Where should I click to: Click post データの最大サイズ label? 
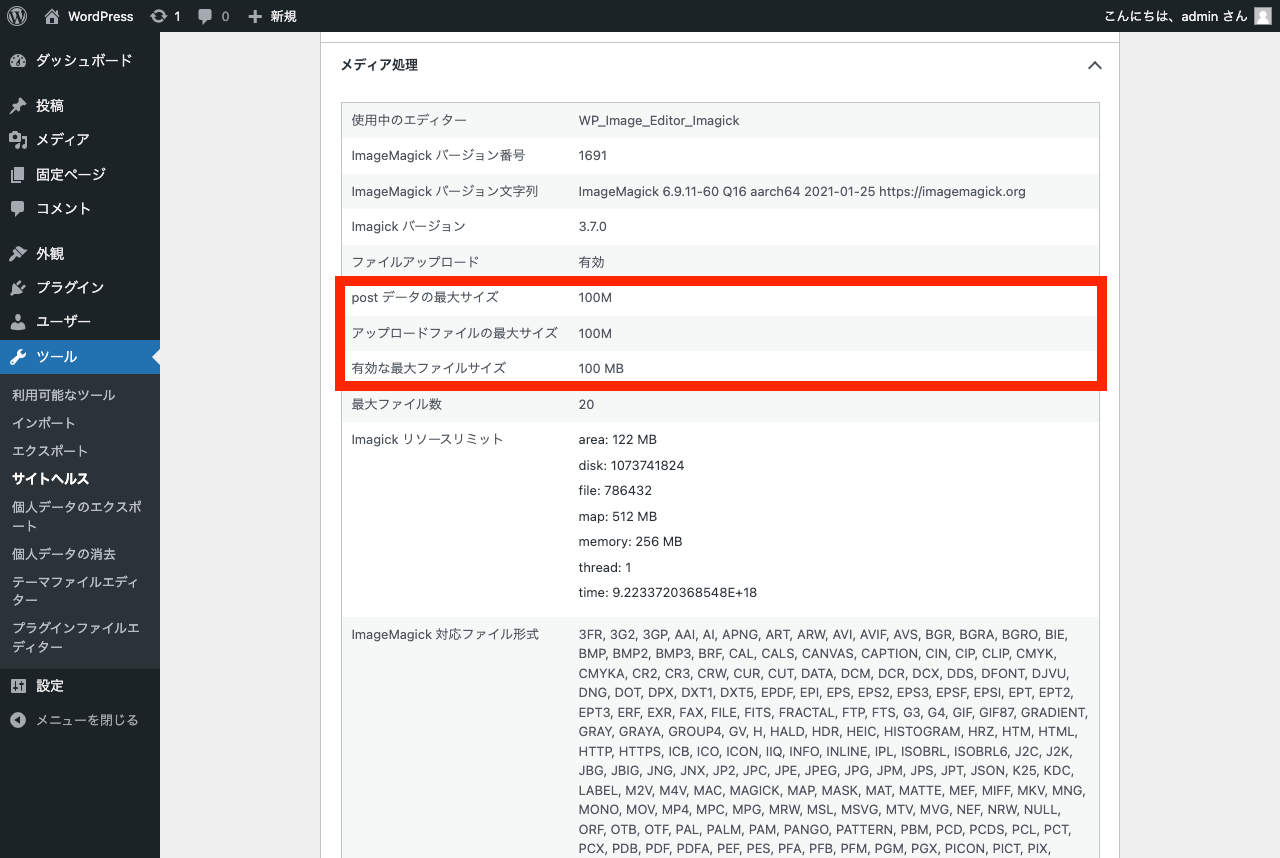(424, 297)
